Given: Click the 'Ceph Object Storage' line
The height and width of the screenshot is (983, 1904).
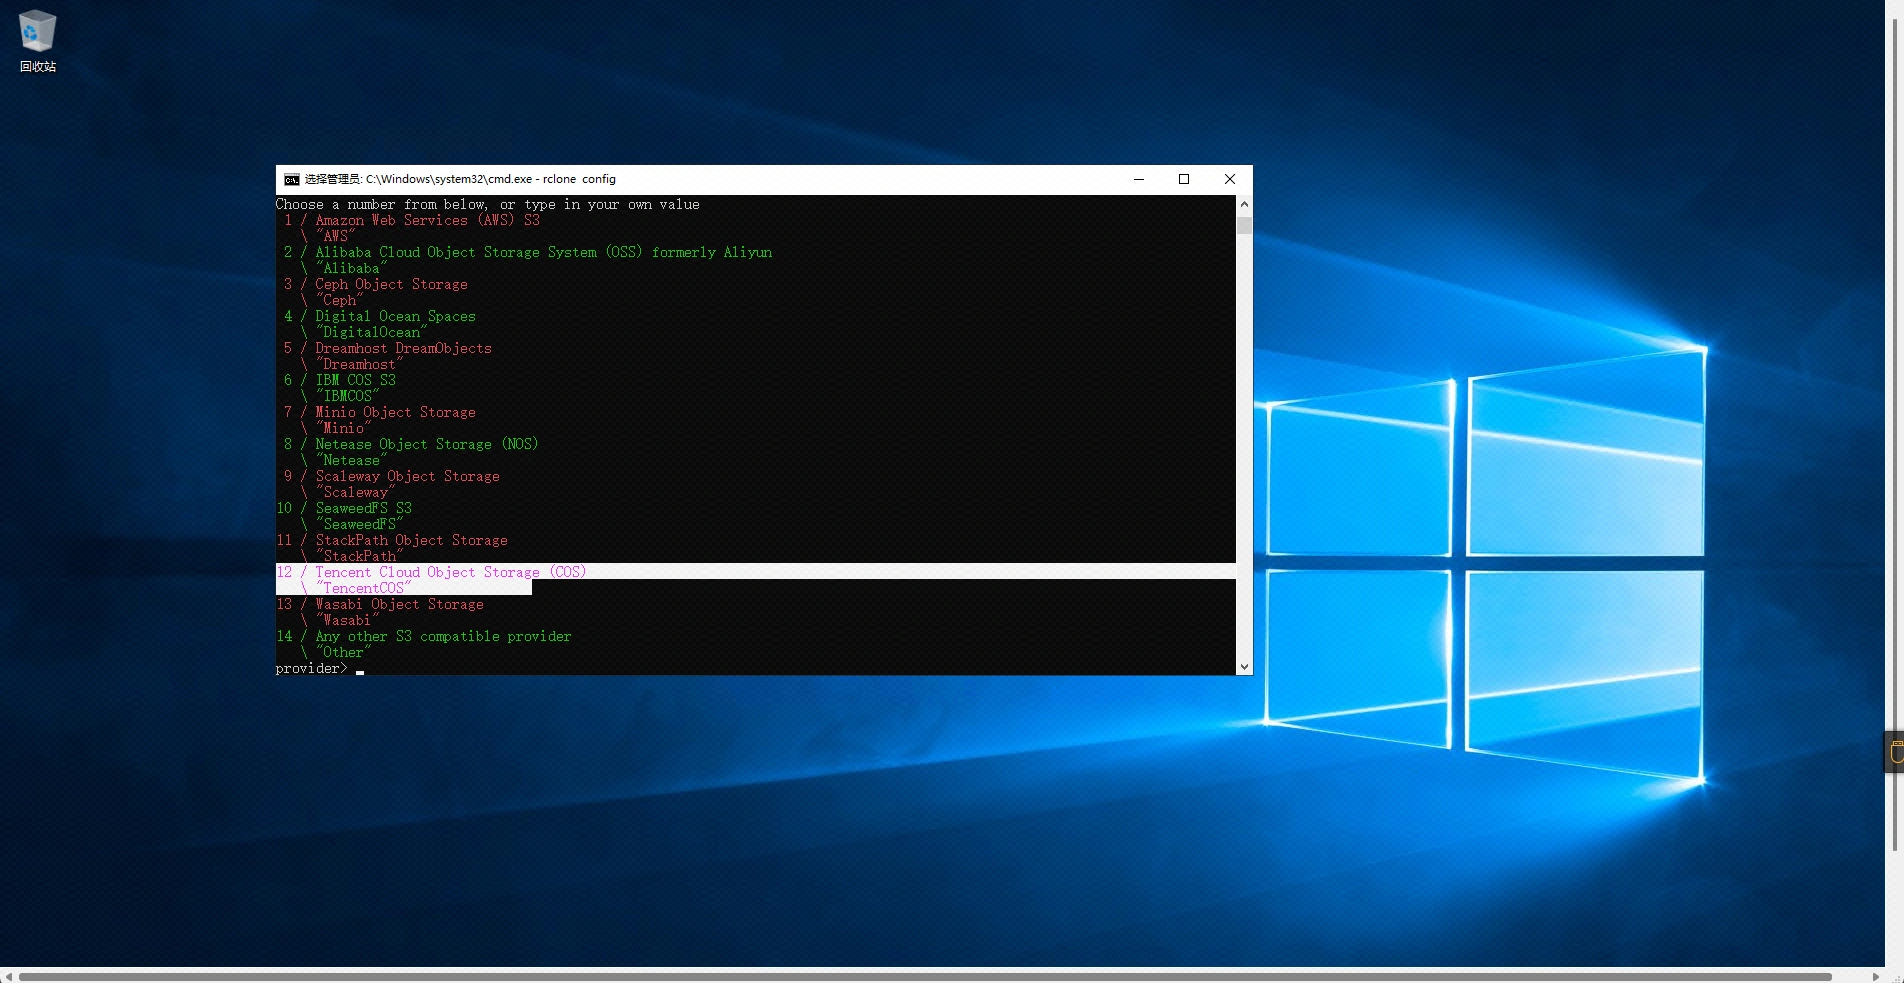Looking at the screenshot, I should coord(376,284).
